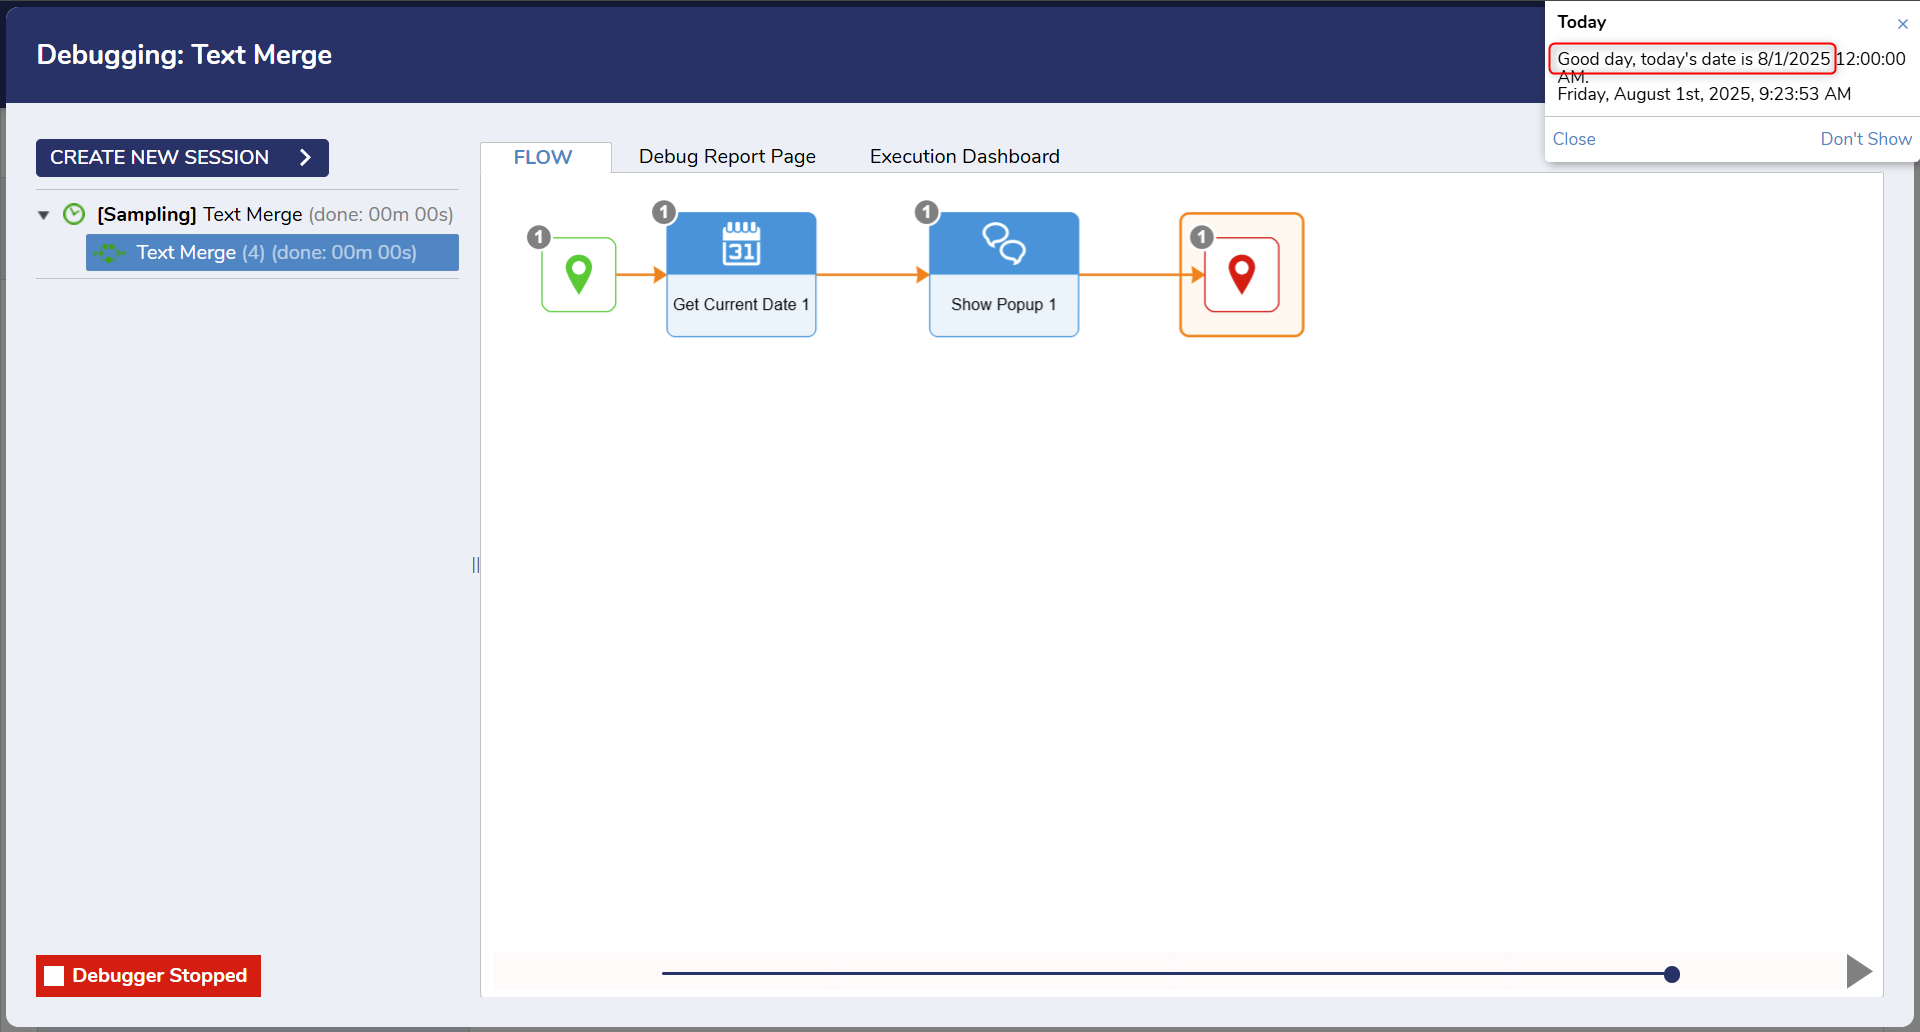Click the Show Popup 1 label
1920x1032 pixels.
coord(1004,305)
